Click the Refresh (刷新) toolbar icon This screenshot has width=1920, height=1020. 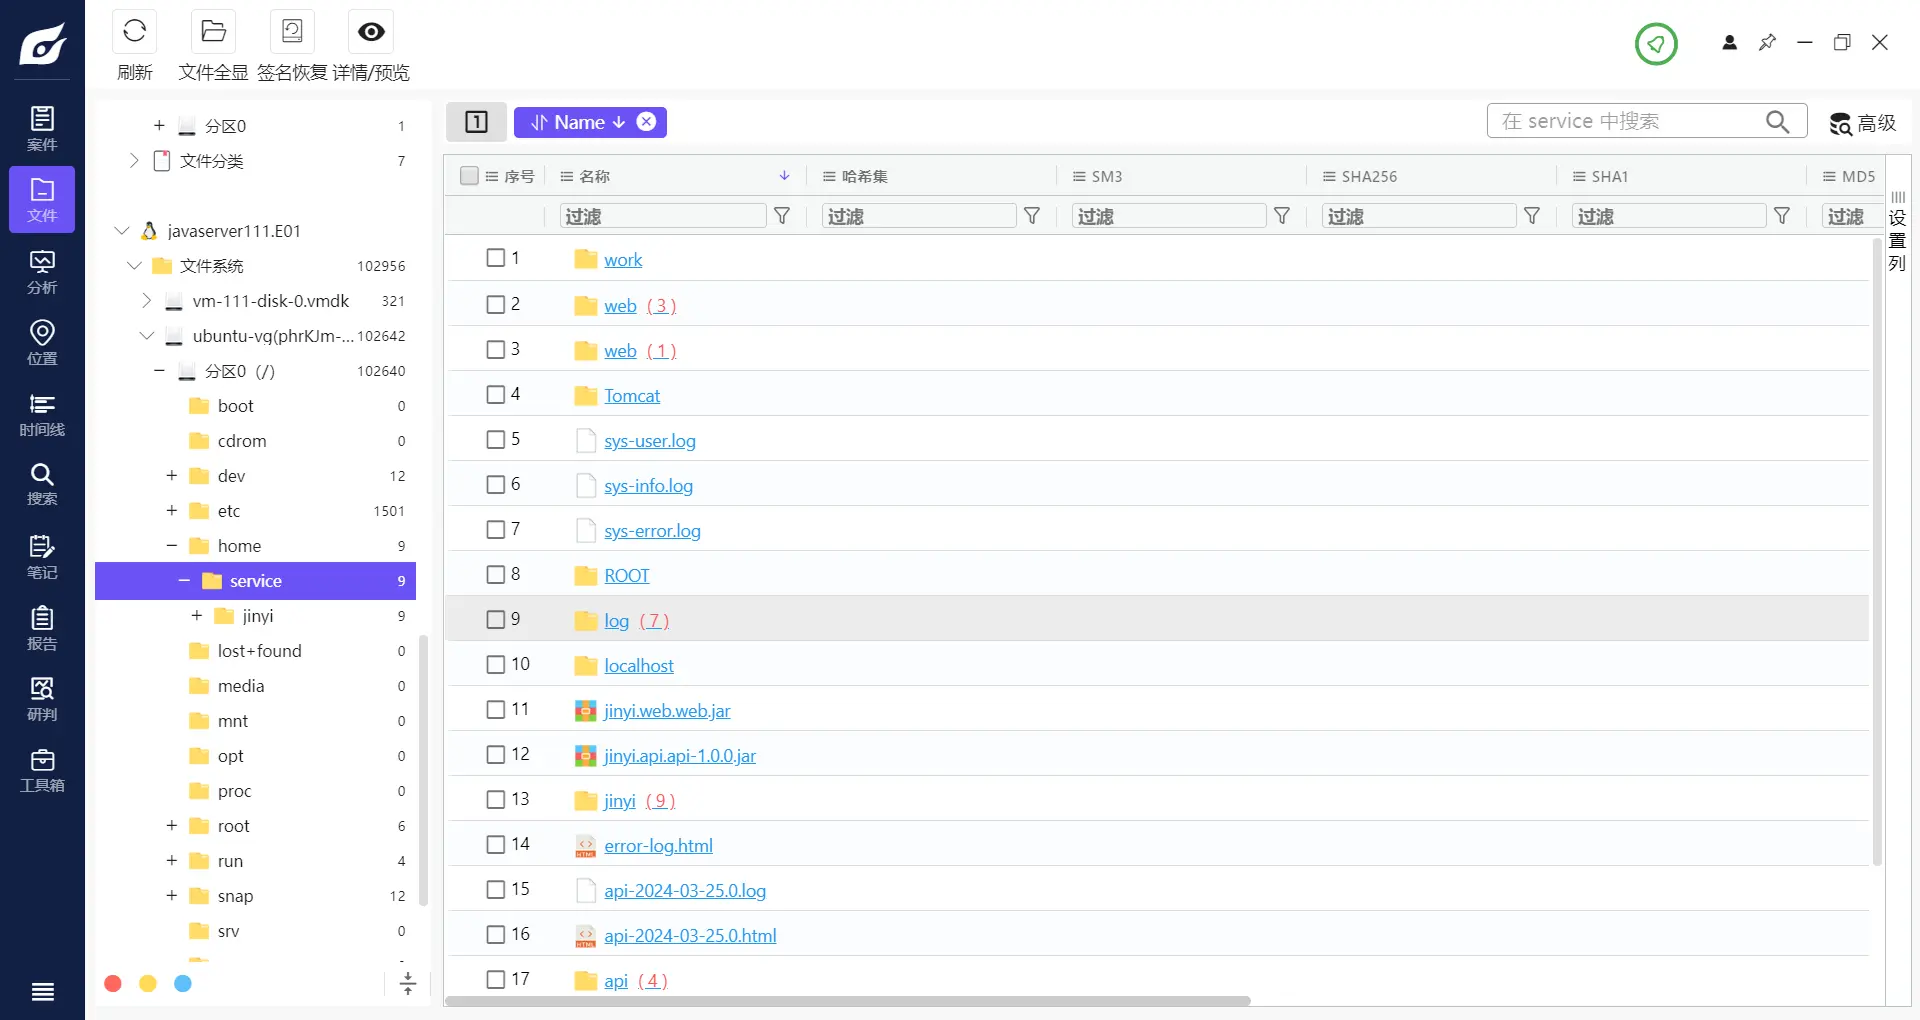tap(134, 32)
